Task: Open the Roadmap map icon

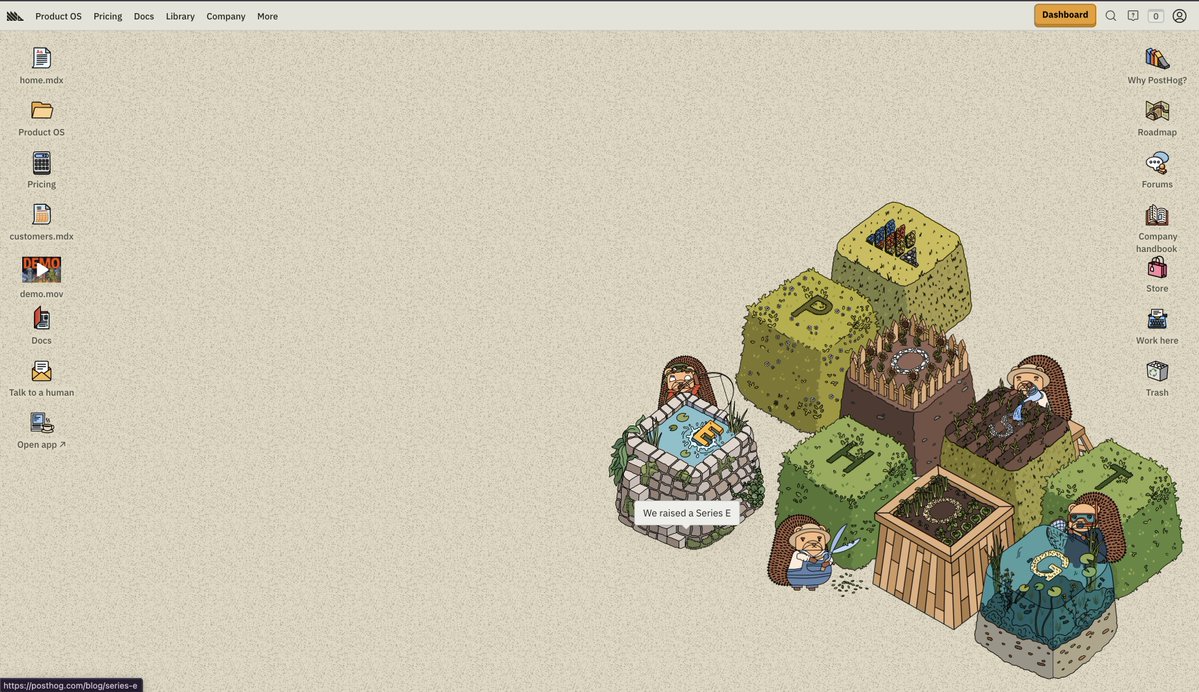Action: 1157,110
